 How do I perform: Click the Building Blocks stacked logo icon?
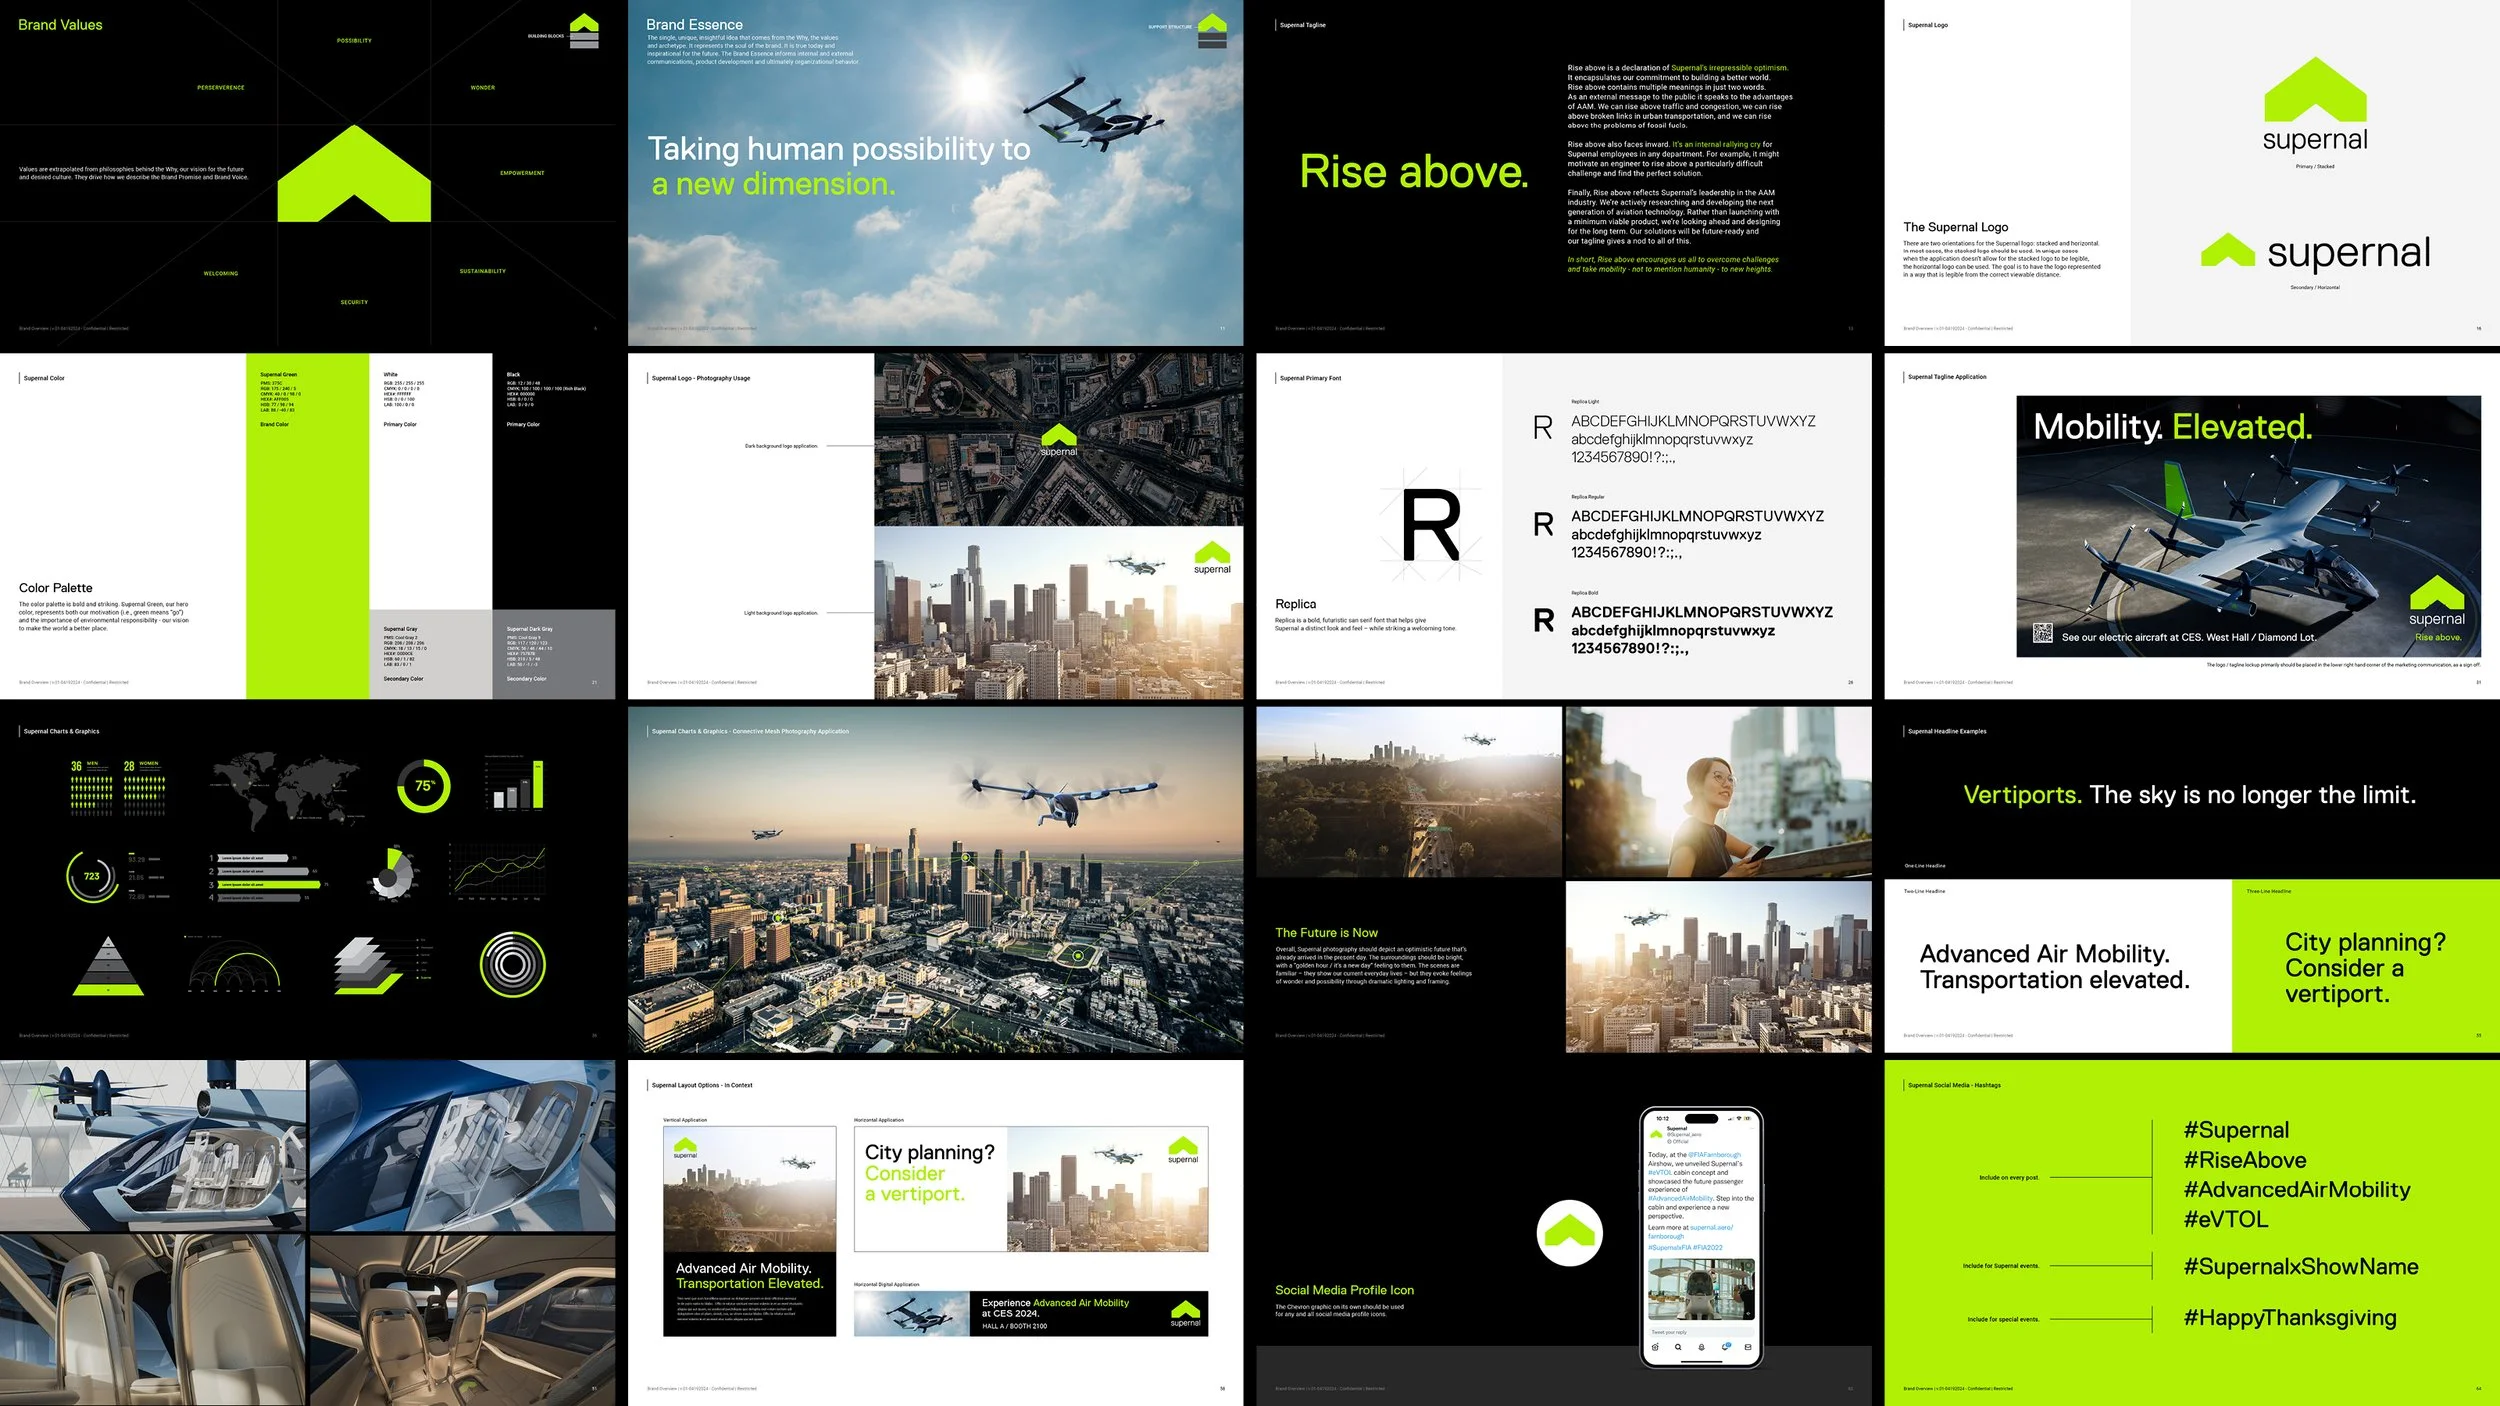click(584, 31)
